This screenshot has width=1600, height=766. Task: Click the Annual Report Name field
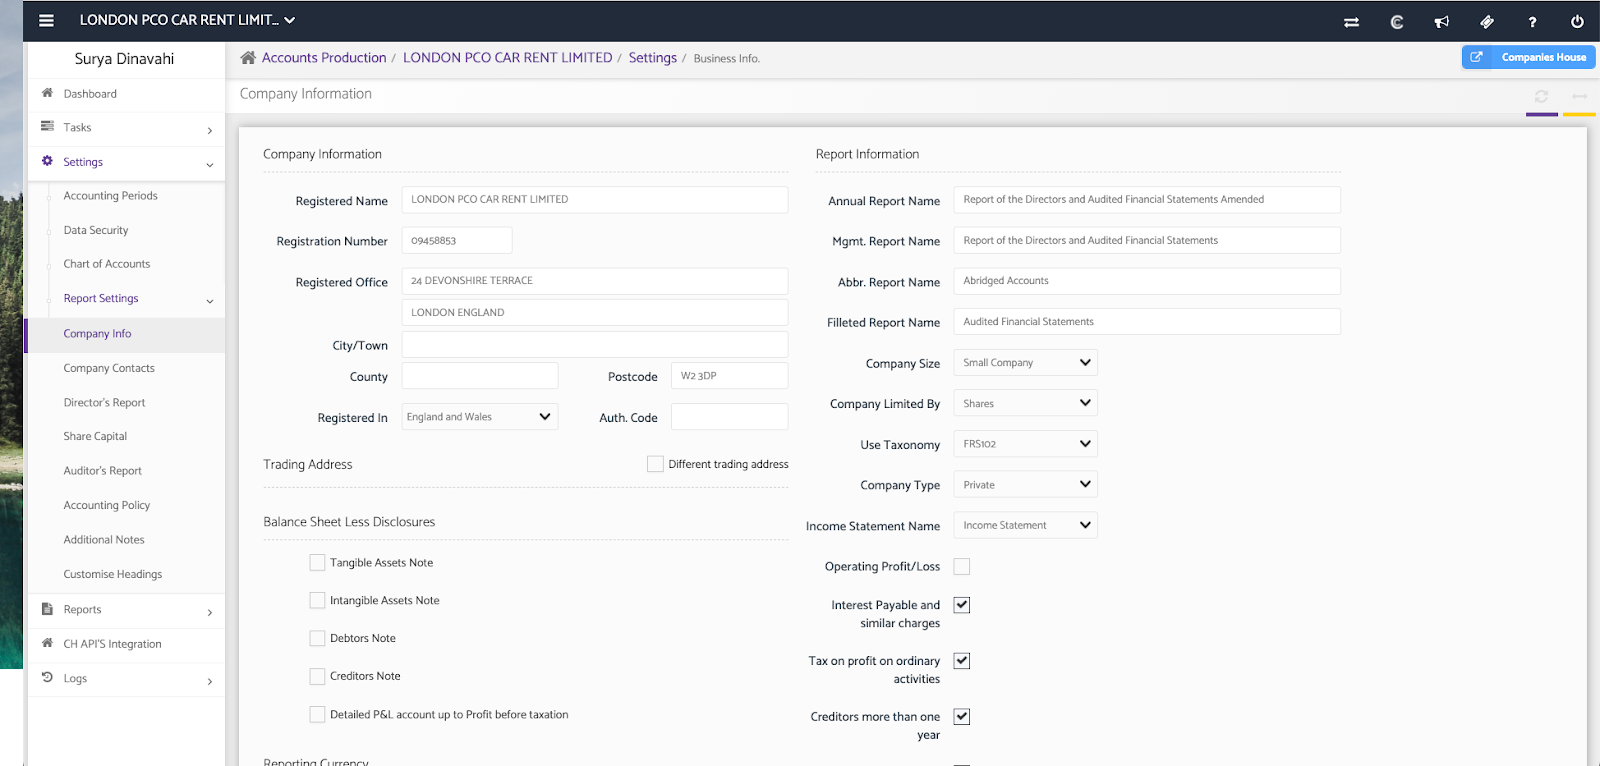[x=1147, y=200]
